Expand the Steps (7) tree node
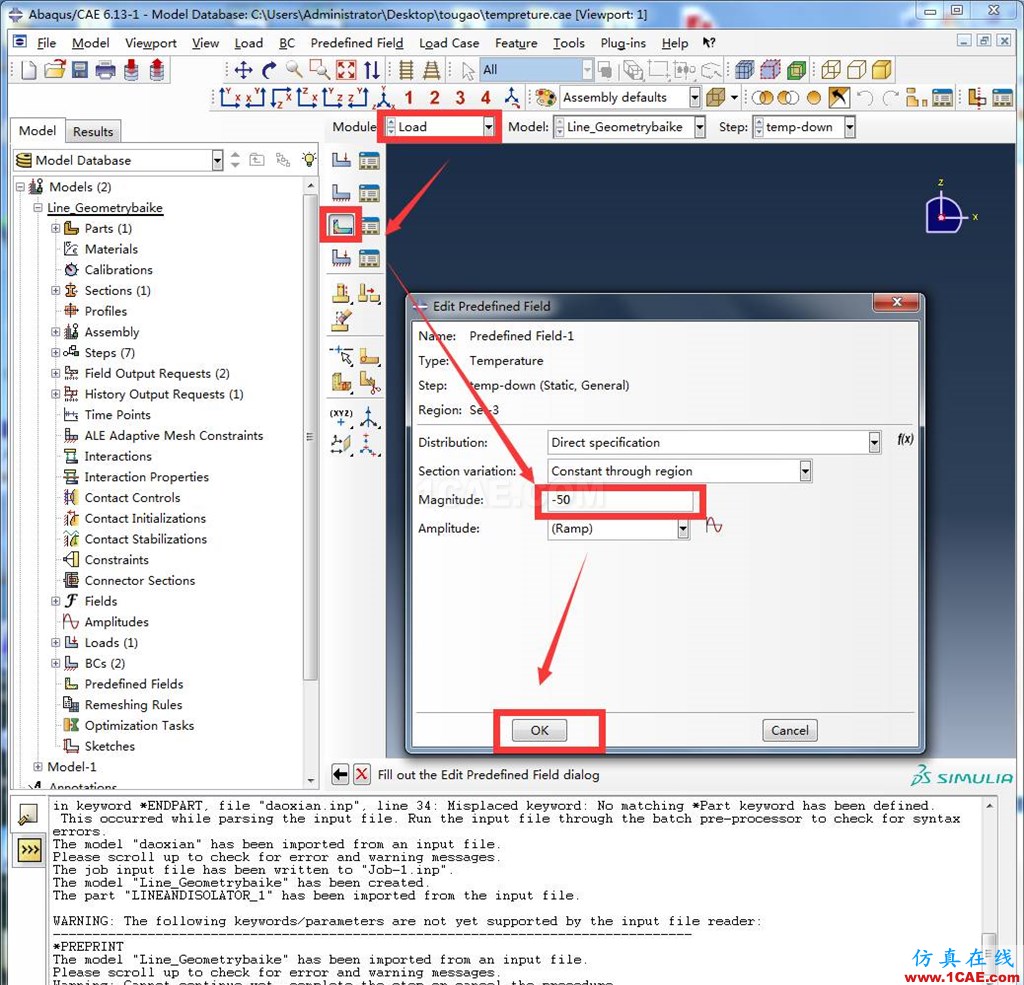Image resolution: width=1024 pixels, height=985 pixels. (x=56, y=353)
